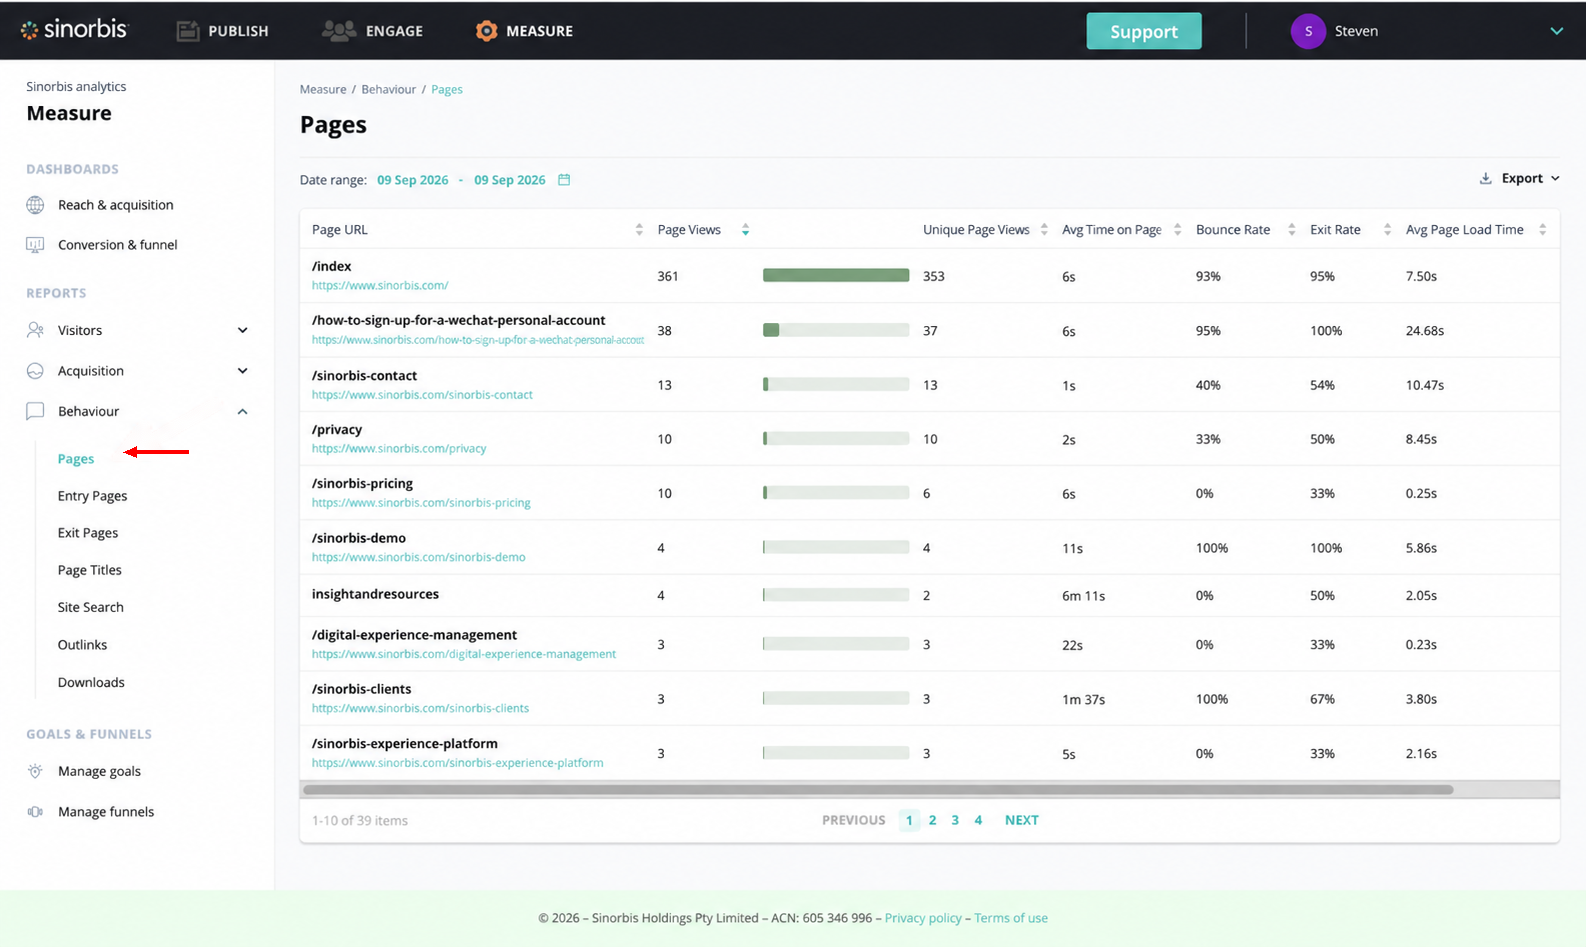Go to the NEXT page of results

click(x=1022, y=820)
